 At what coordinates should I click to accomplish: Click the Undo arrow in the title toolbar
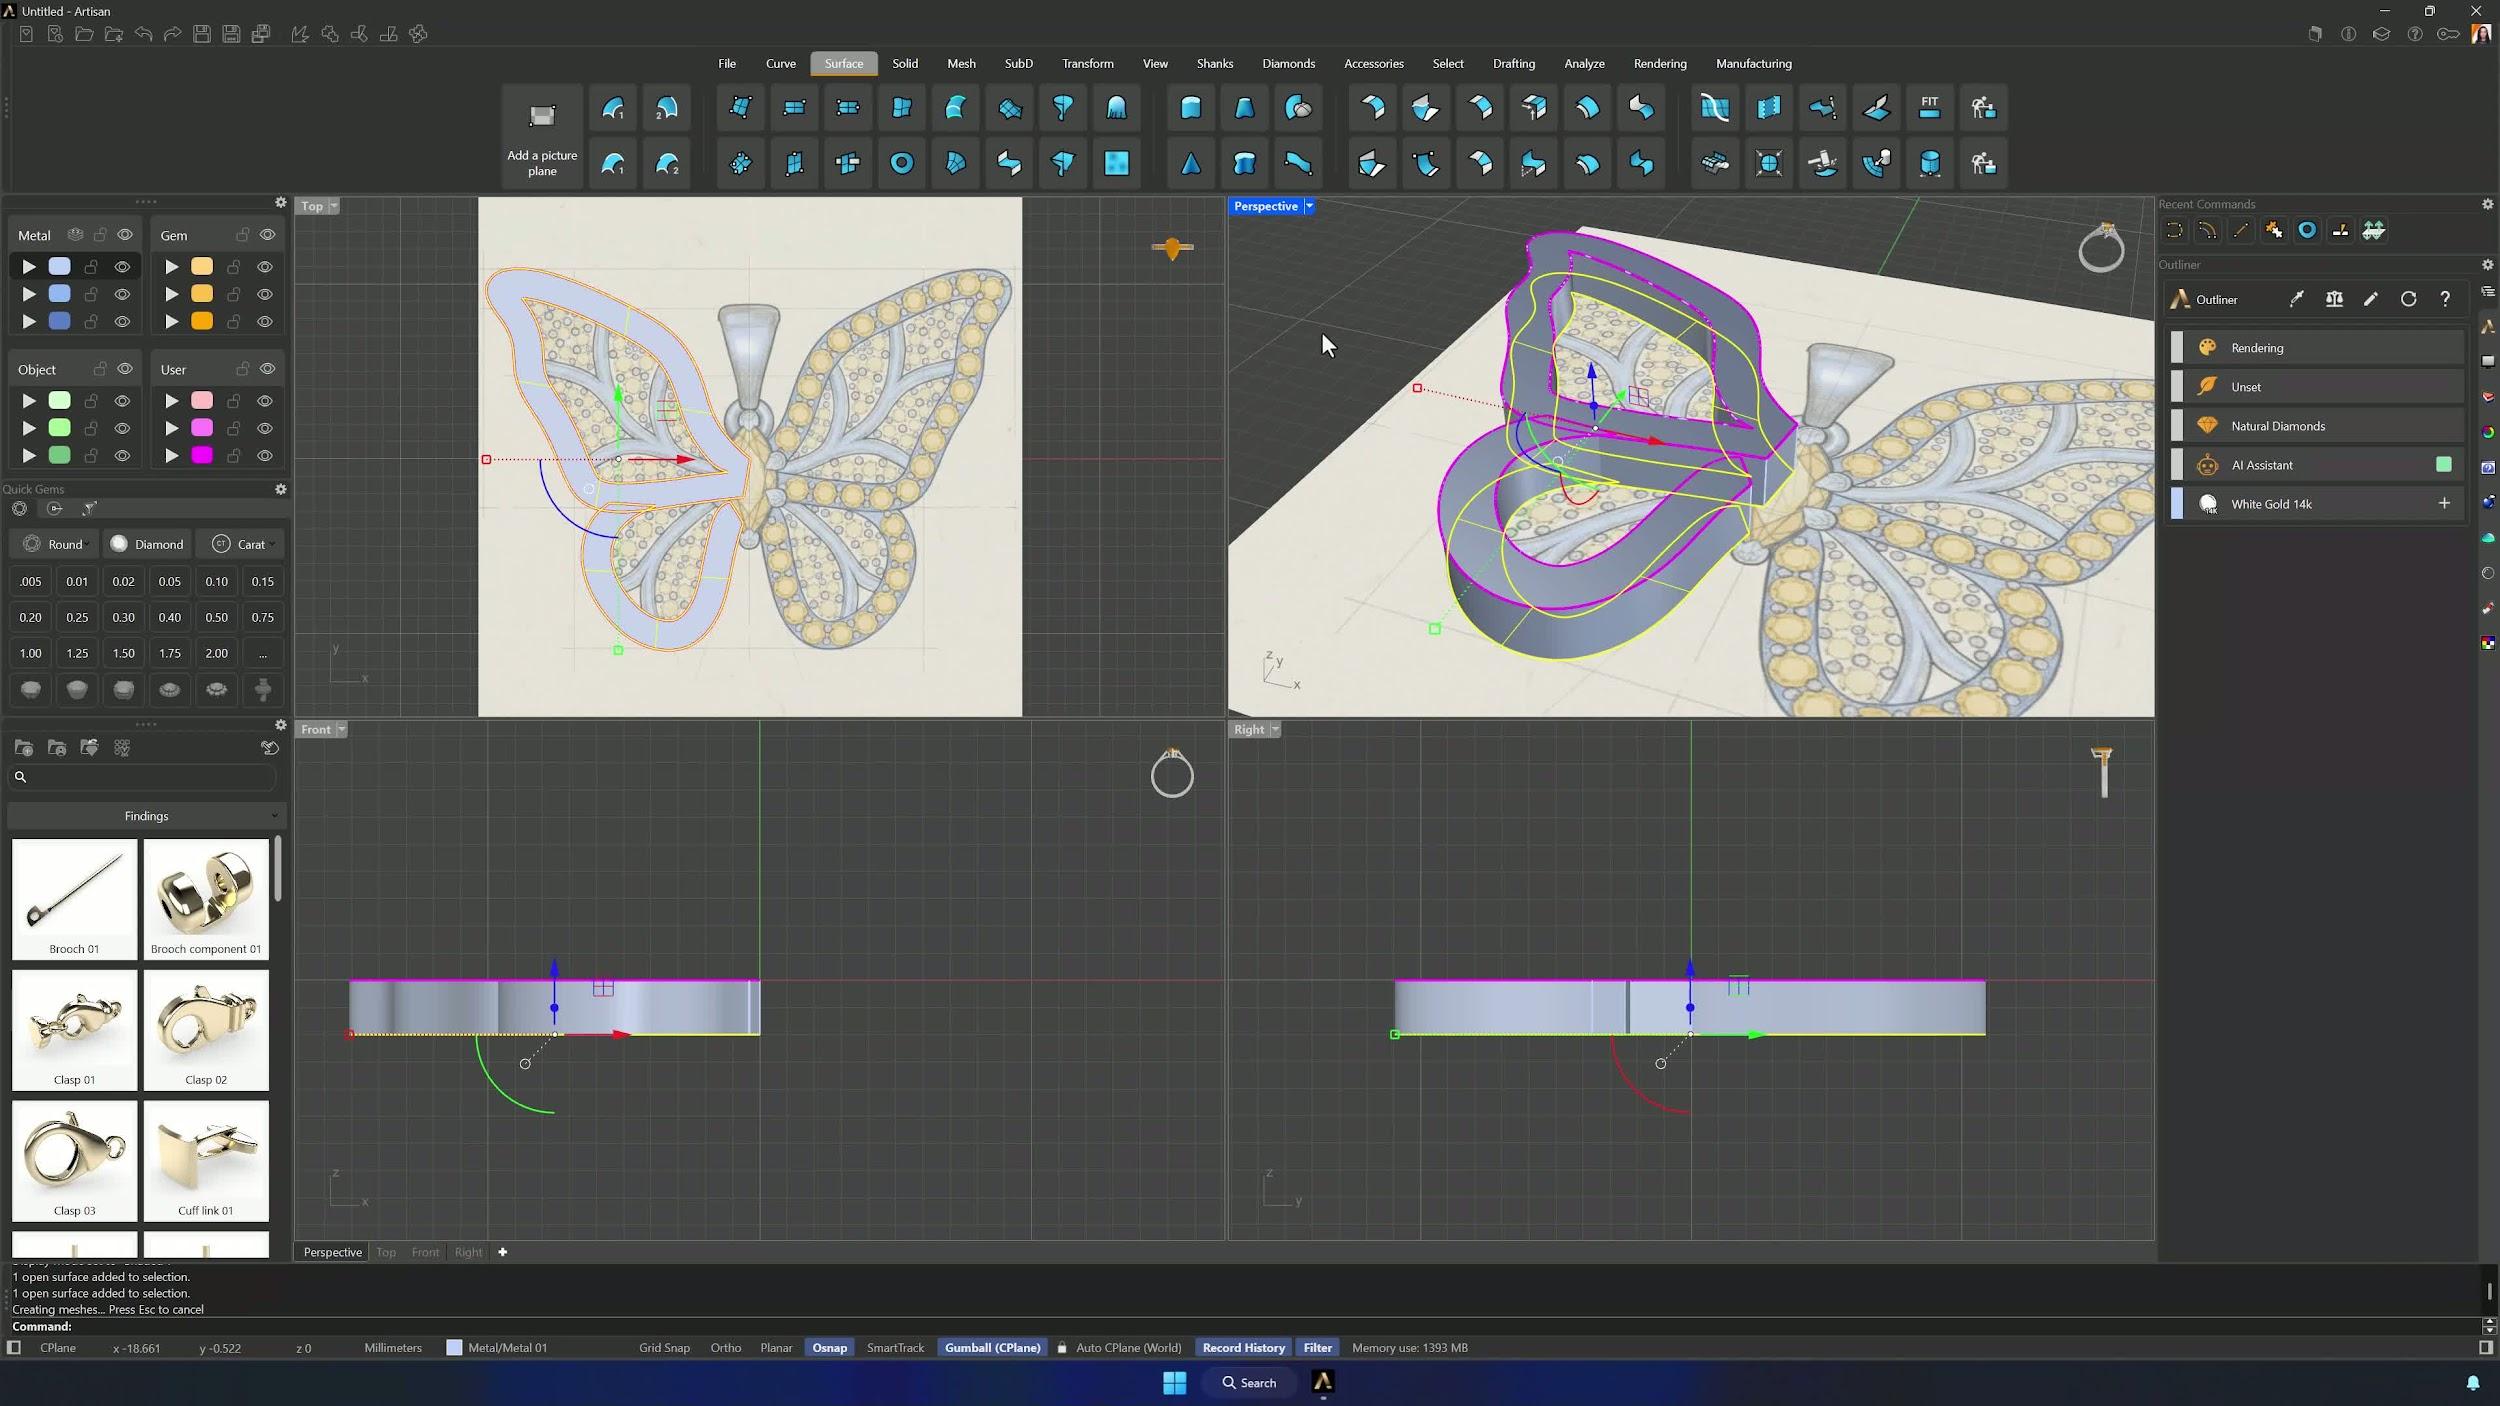click(x=143, y=34)
